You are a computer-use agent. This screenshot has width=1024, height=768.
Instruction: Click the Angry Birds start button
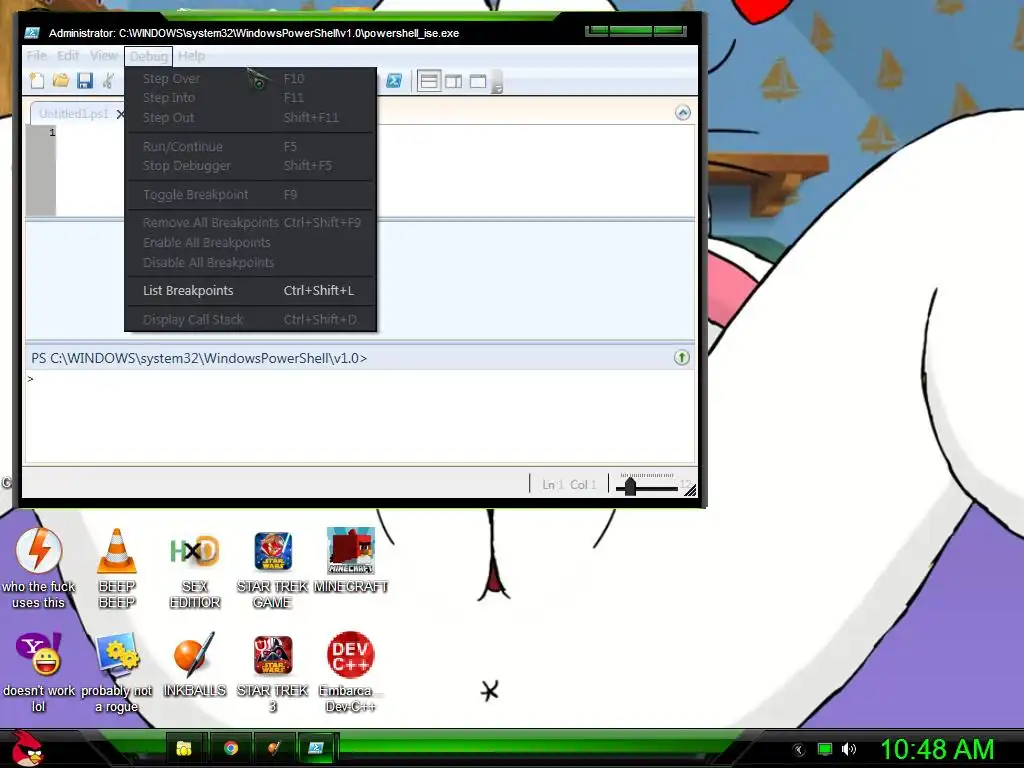click(28, 748)
